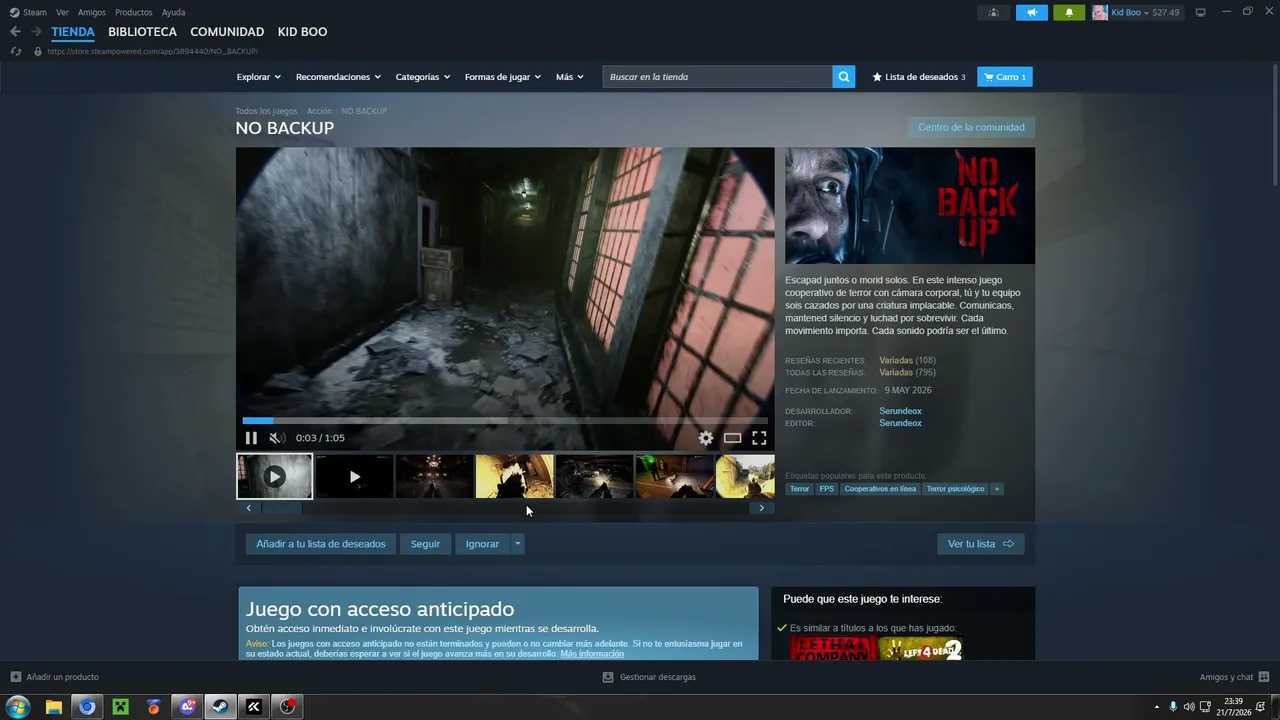Open 'Gestionar descargas' in the bottom bar
Viewport: 1280px width, 720px height.
point(649,677)
